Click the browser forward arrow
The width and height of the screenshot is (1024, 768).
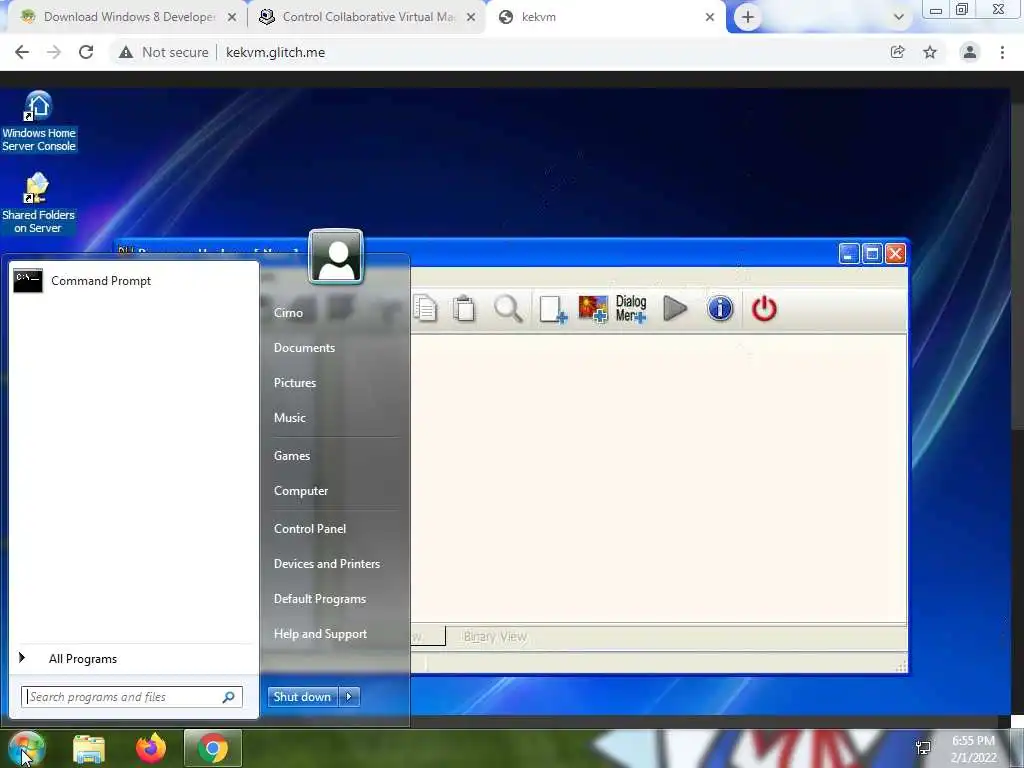pyautogui.click(x=54, y=52)
